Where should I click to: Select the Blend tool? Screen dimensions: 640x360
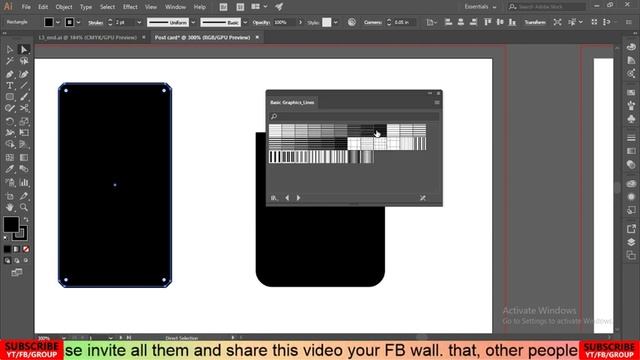24,169
